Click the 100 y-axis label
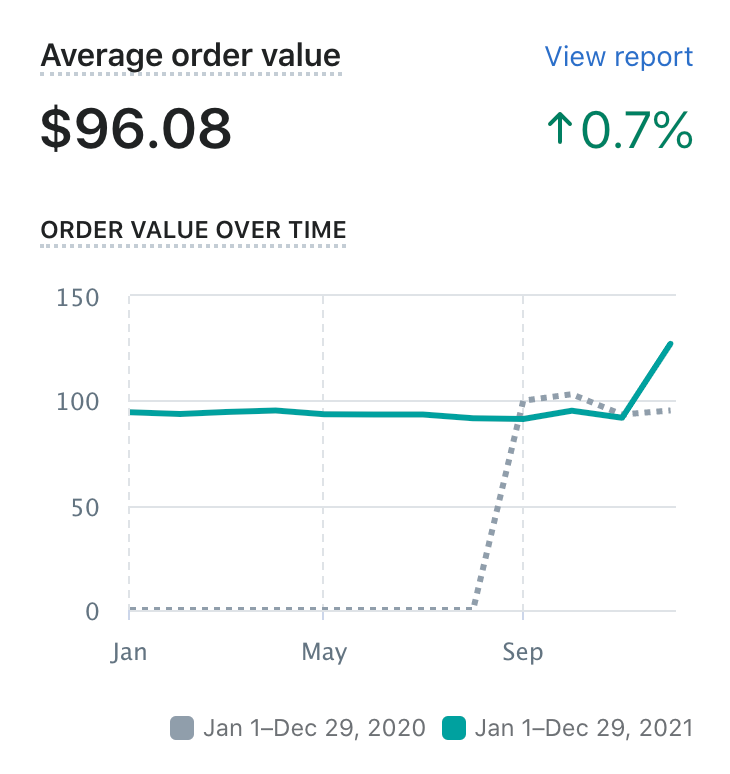730x774 pixels. pos(79,402)
